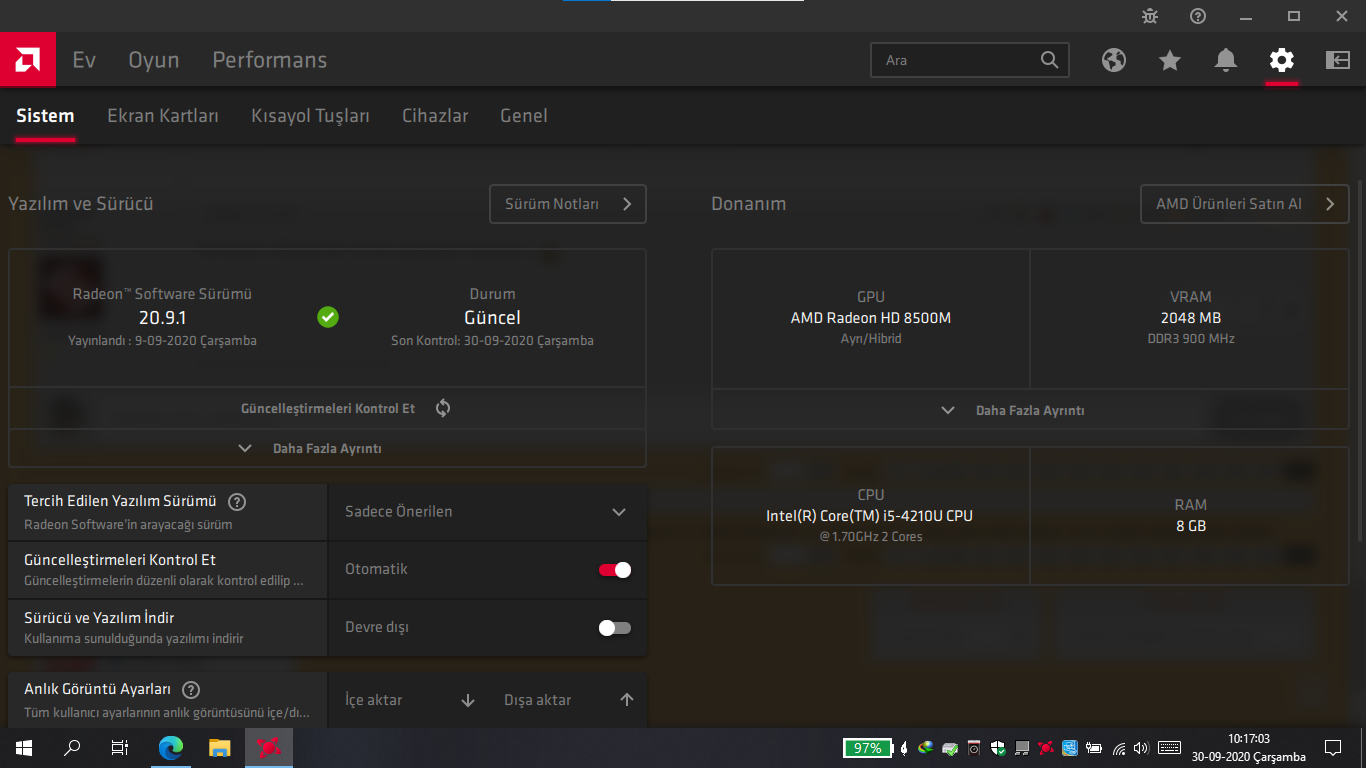Click AMD Ürünleri Satın Al button

pos(1245,204)
